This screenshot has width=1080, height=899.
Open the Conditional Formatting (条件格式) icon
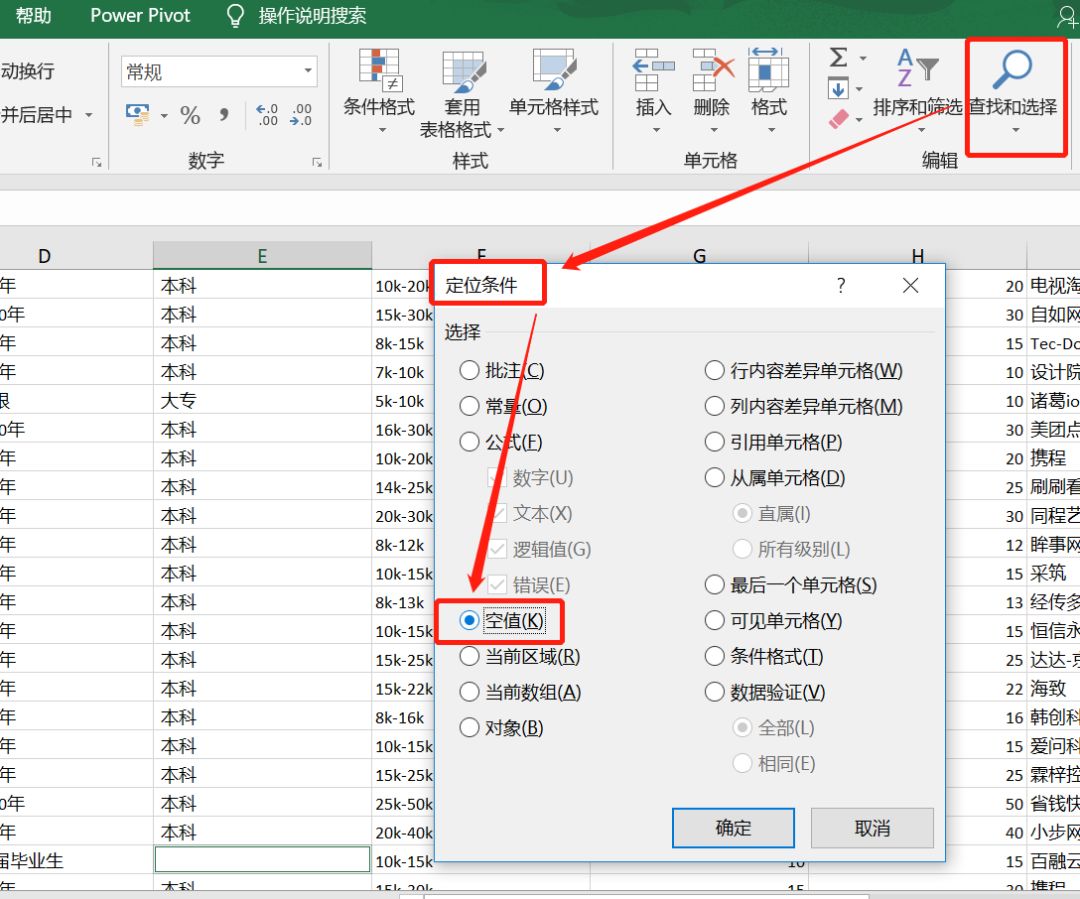(379, 71)
